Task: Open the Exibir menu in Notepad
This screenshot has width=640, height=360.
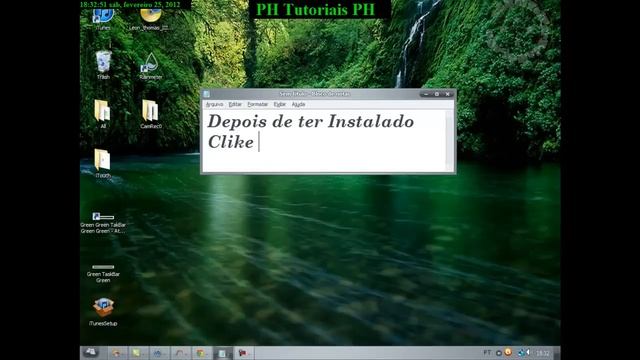Action: 280,104
